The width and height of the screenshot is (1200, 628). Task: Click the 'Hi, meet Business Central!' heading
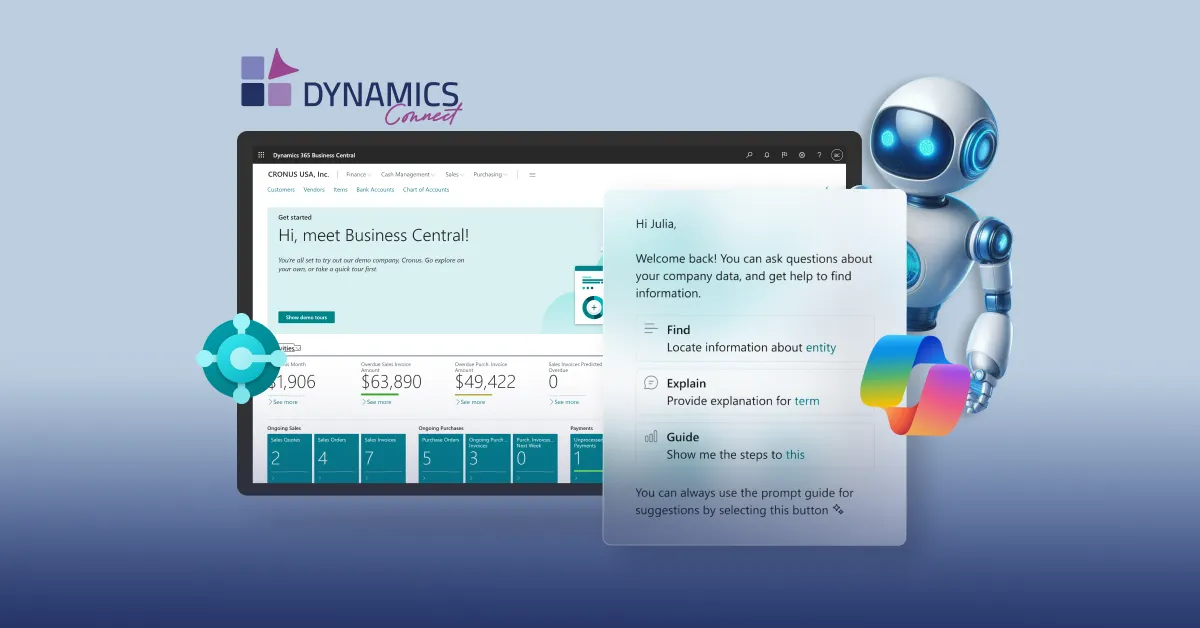[373, 235]
